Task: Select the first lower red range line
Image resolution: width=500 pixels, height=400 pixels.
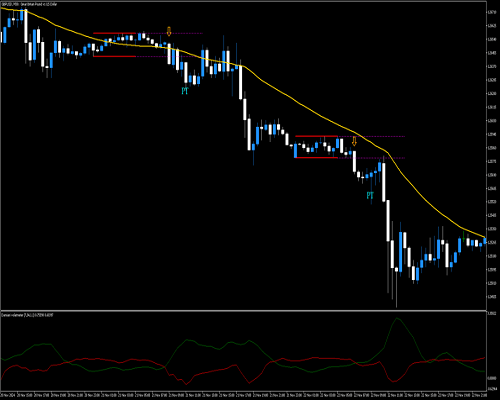Action: 114,56
